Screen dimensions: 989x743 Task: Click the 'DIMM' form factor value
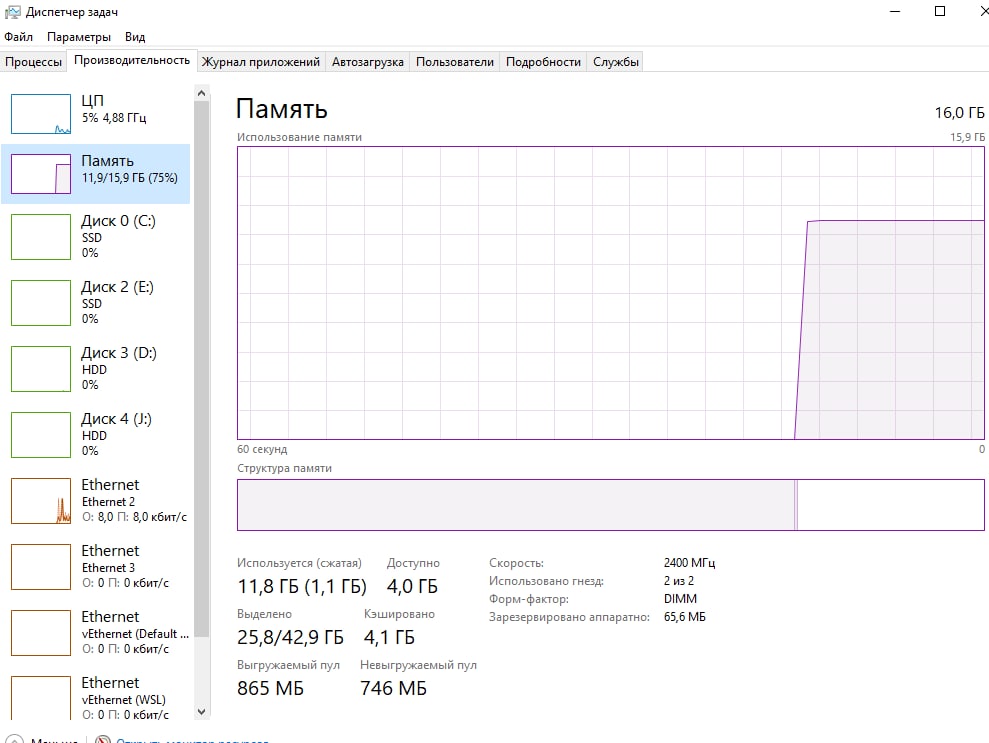pos(680,599)
